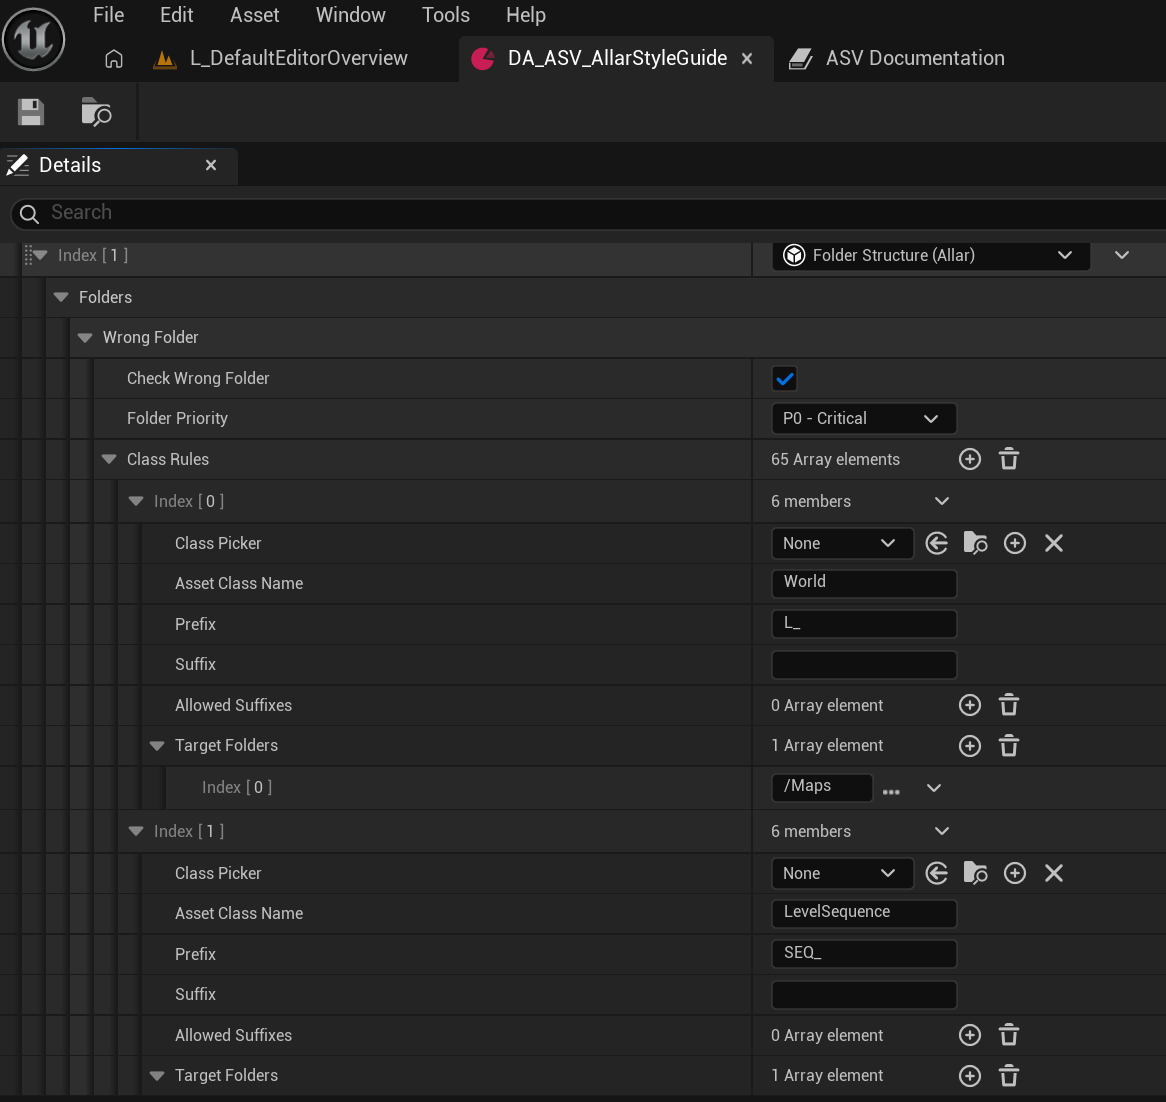This screenshot has height=1102, width=1166.
Task: Click the ellipsis button next to /Maps
Action: [891, 792]
